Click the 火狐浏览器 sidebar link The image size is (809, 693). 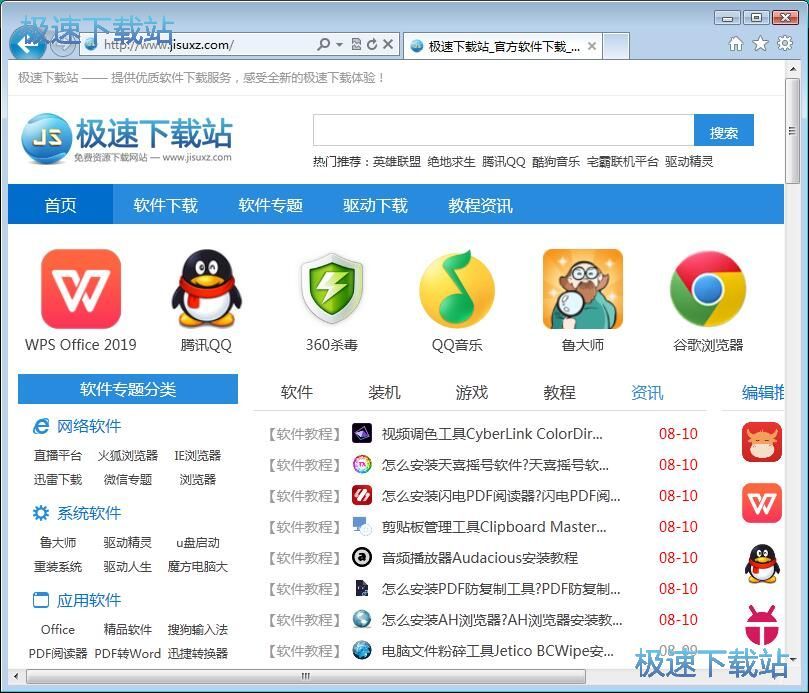point(128,455)
